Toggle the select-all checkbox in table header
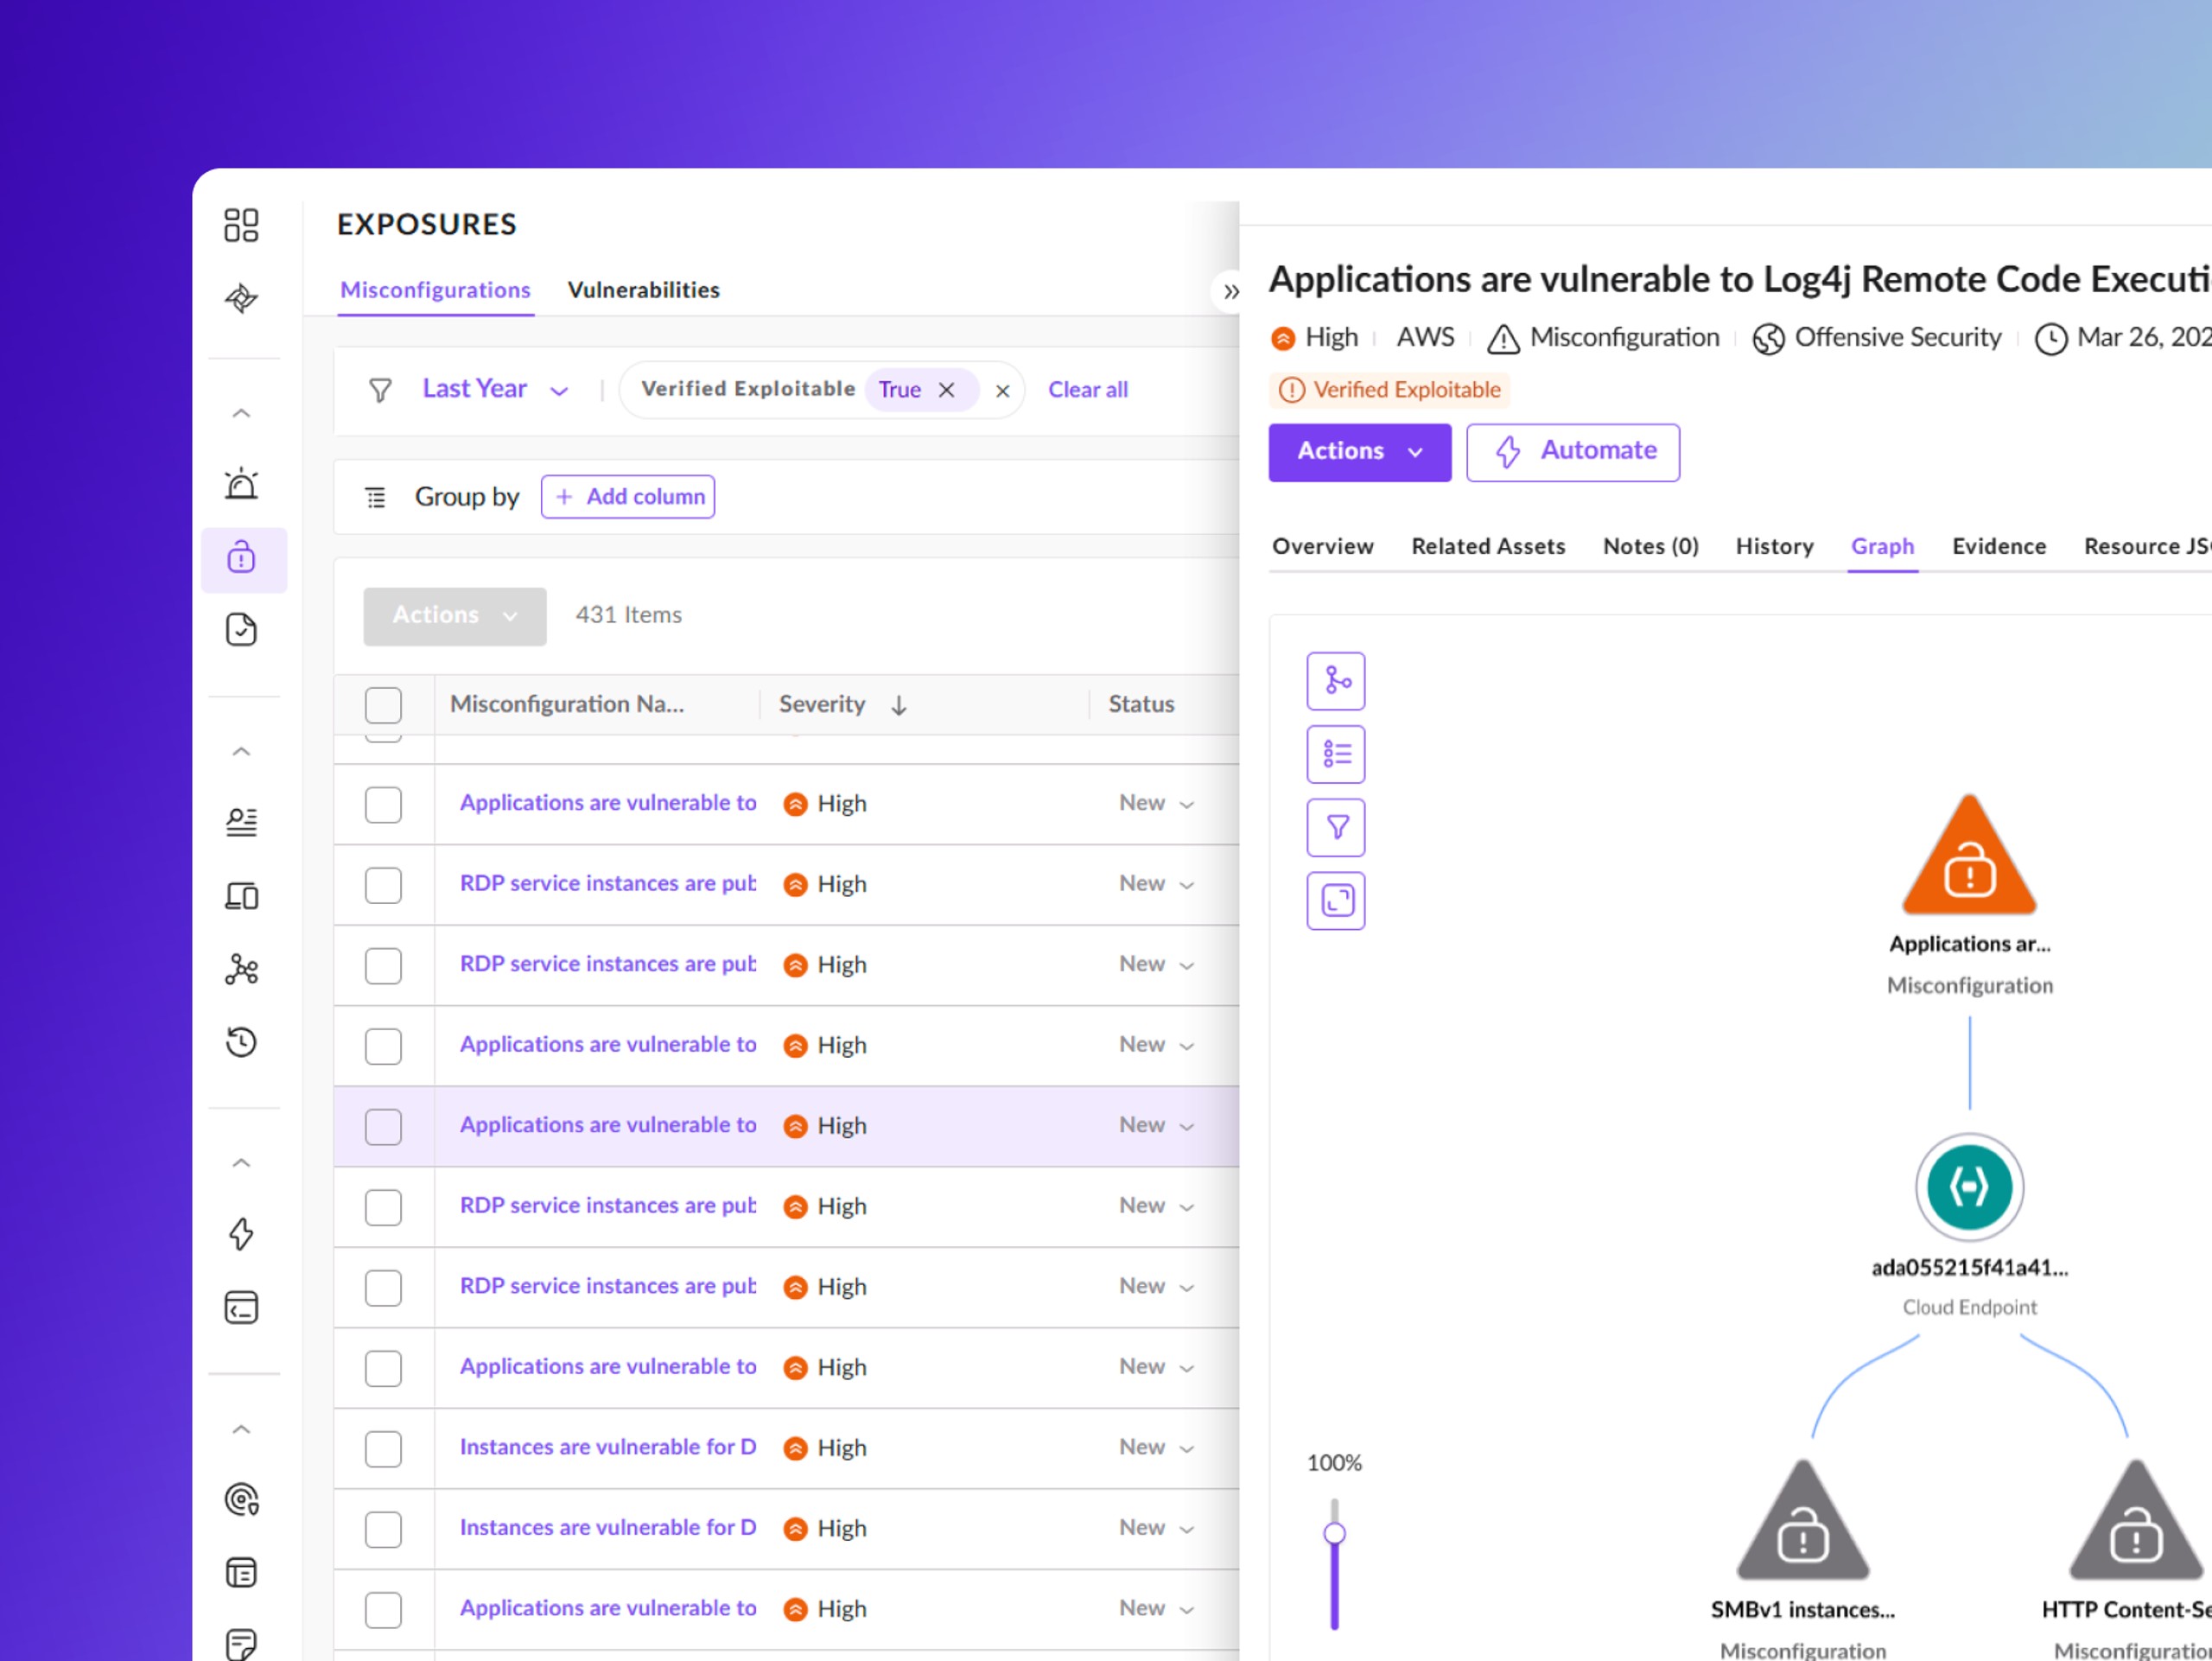Image resolution: width=2212 pixels, height=1661 pixels. tap(383, 705)
